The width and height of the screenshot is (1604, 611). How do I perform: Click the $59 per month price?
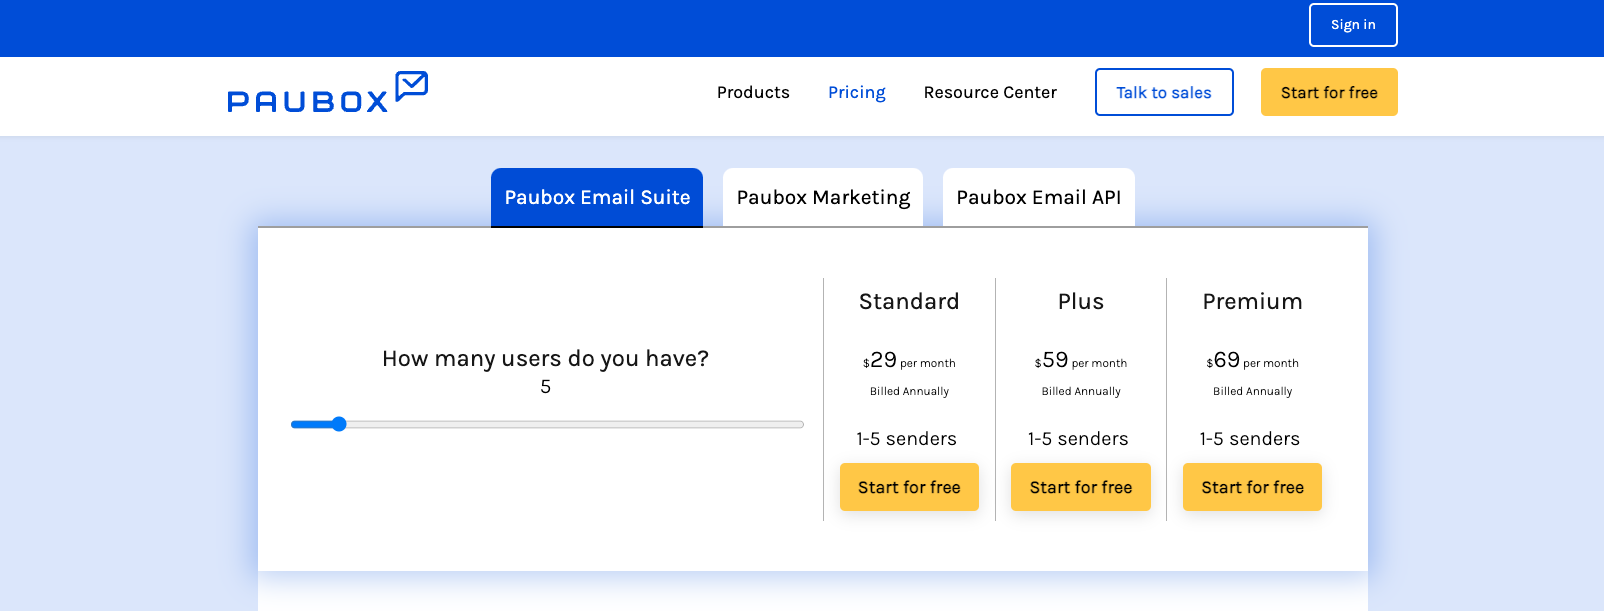click(x=1081, y=360)
